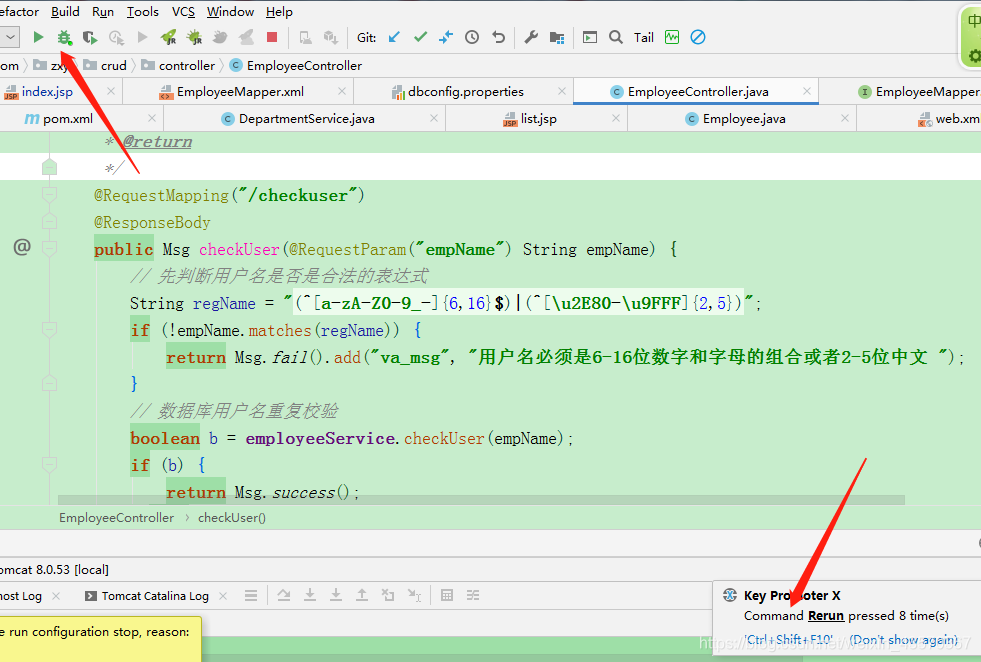The image size is (981, 662).
Task: Close the Tomcat Catalina Log tab
Action: point(223,596)
